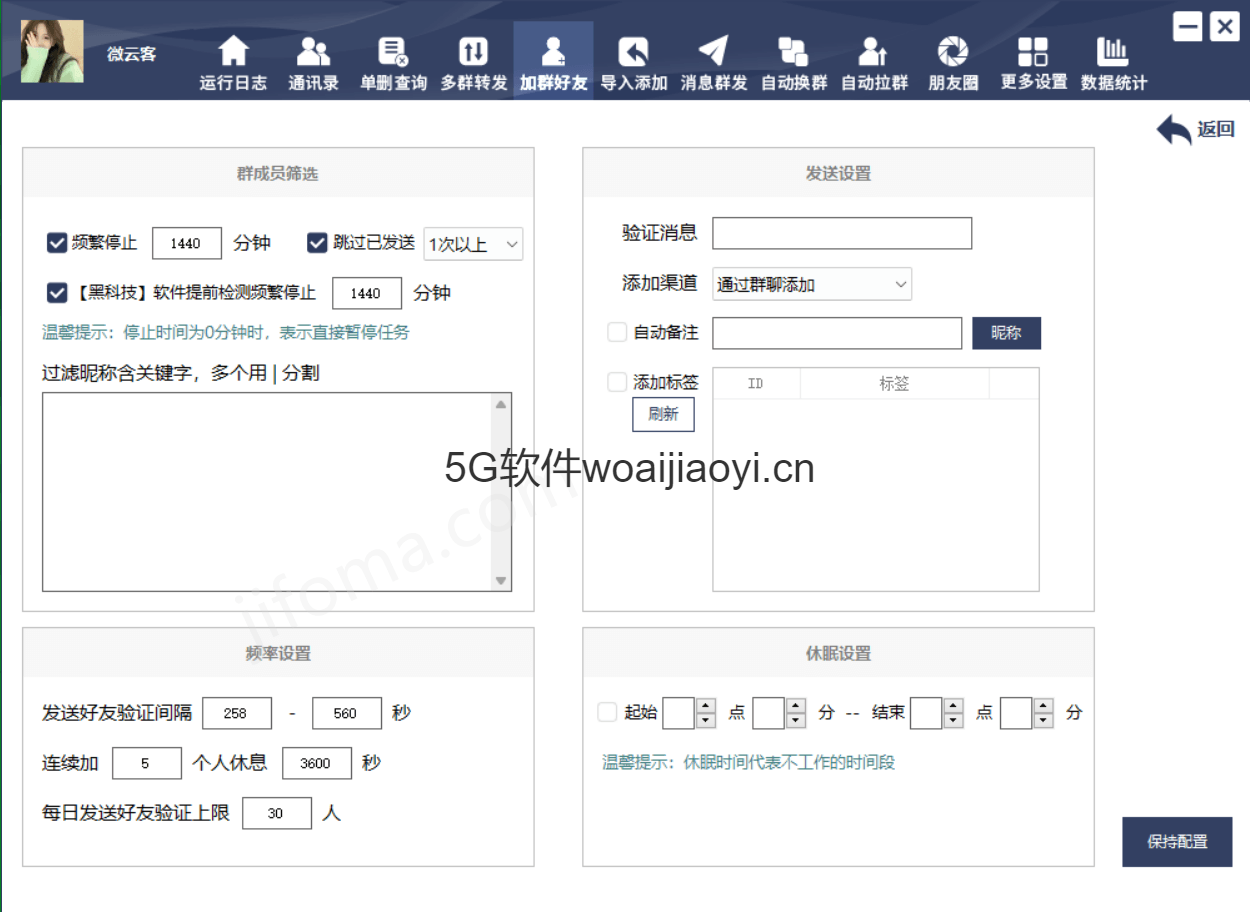Click the minimum interval field 258
1250x912 pixels.
point(237,713)
